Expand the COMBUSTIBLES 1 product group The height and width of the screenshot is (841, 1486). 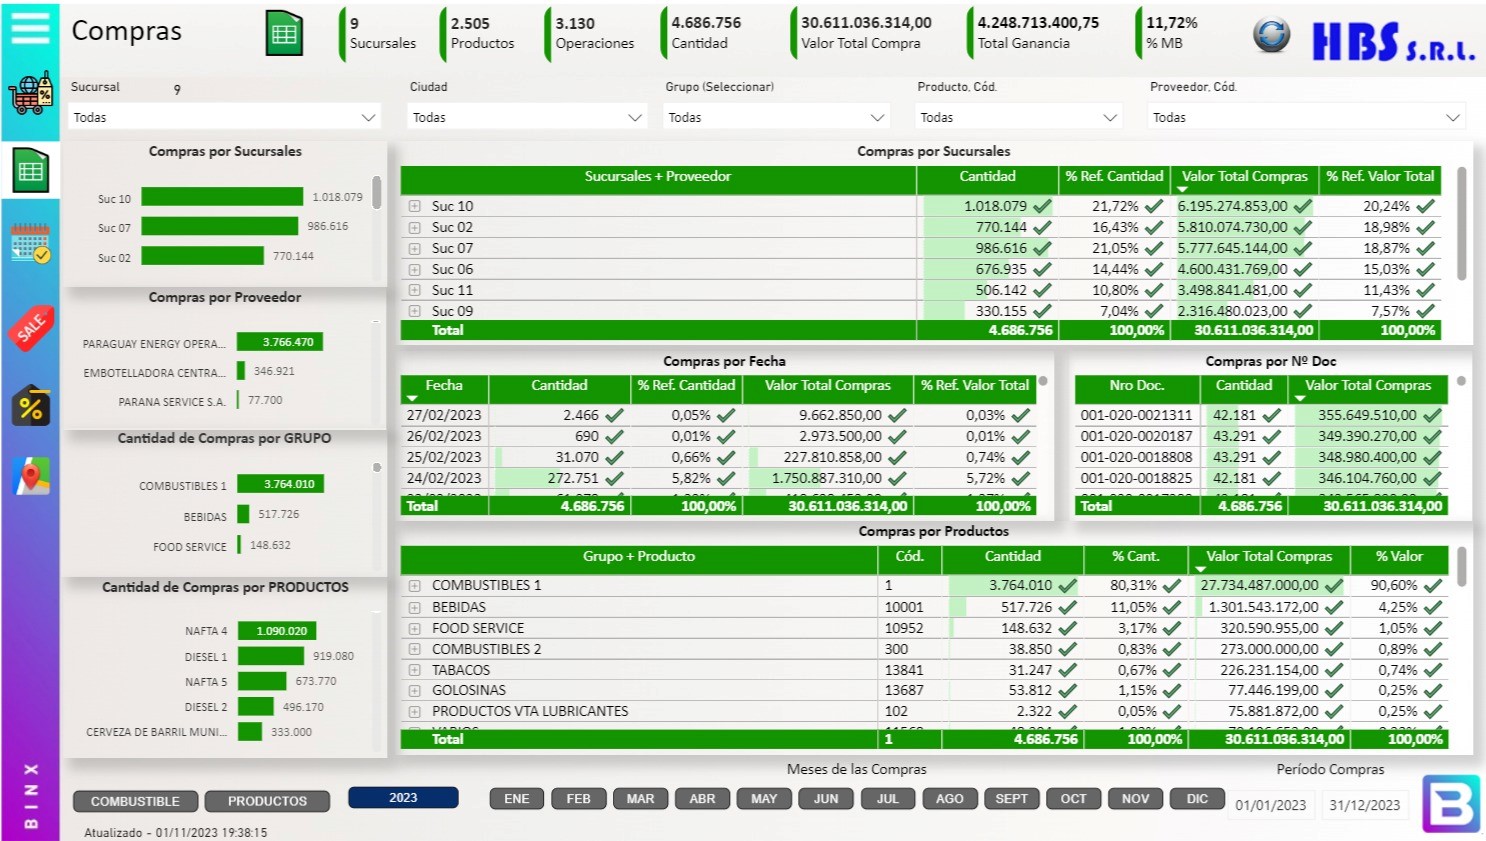click(x=414, y=586)
